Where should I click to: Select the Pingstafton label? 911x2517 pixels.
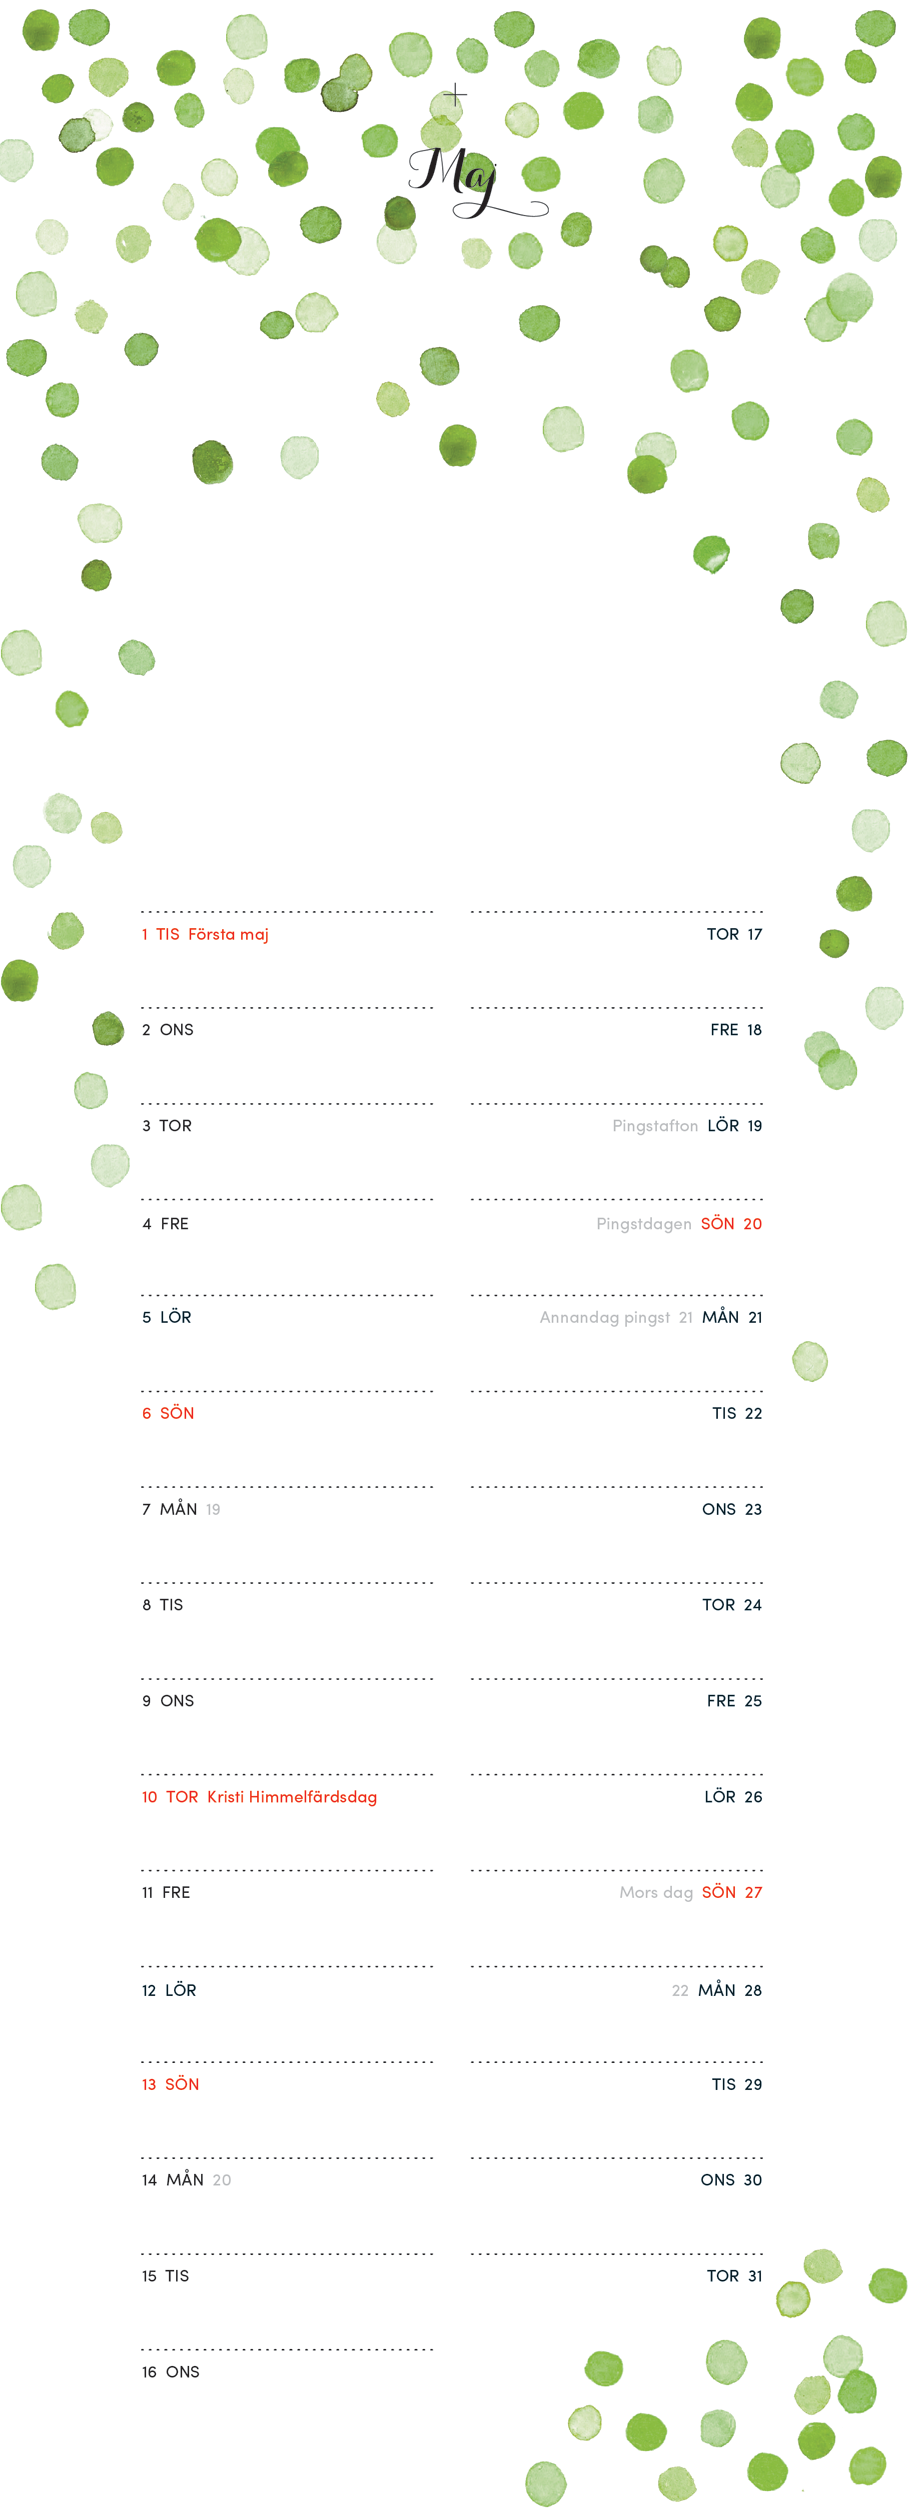655,1126
